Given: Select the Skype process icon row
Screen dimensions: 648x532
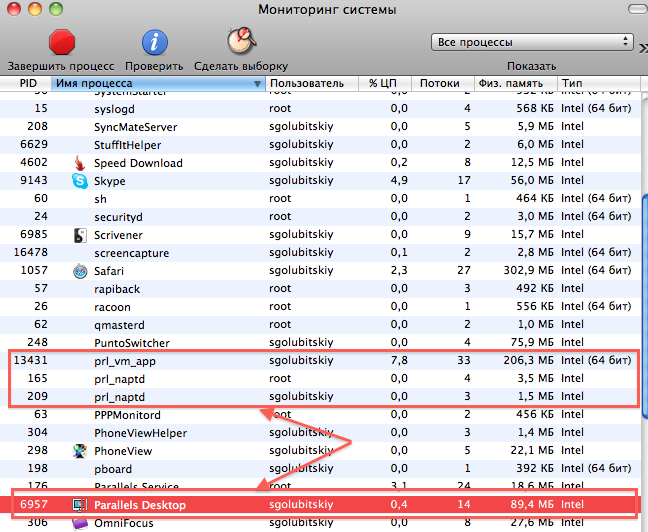Looking at the screenshot, I should point(80,181).
